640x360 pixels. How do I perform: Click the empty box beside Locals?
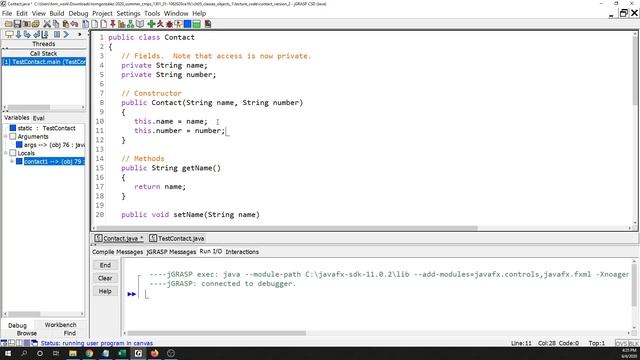click(13, 153)
